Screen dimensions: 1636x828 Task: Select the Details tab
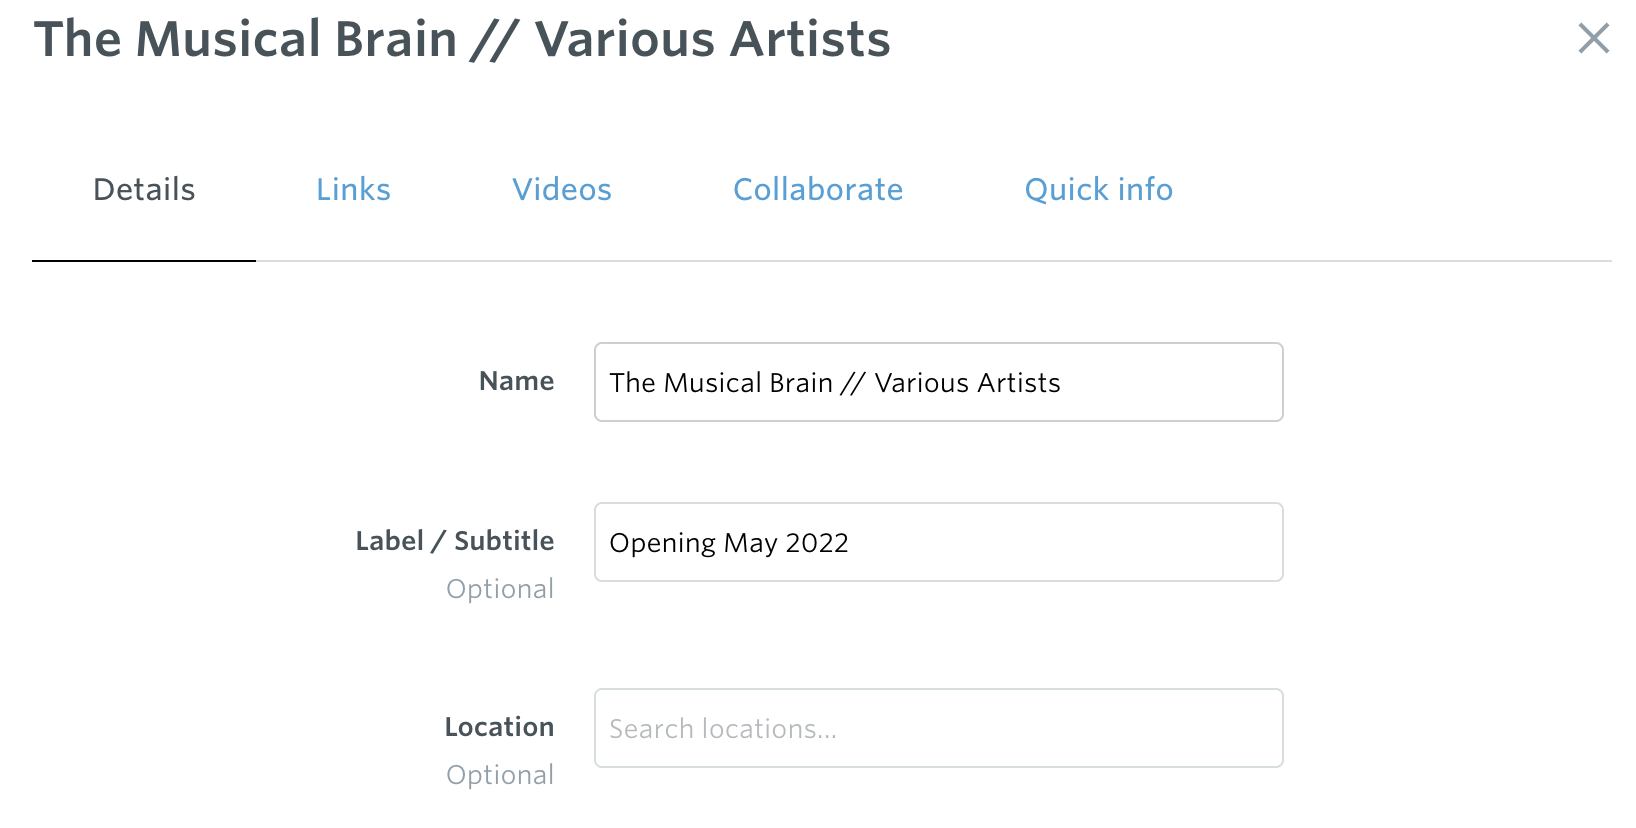coord(144,190)
